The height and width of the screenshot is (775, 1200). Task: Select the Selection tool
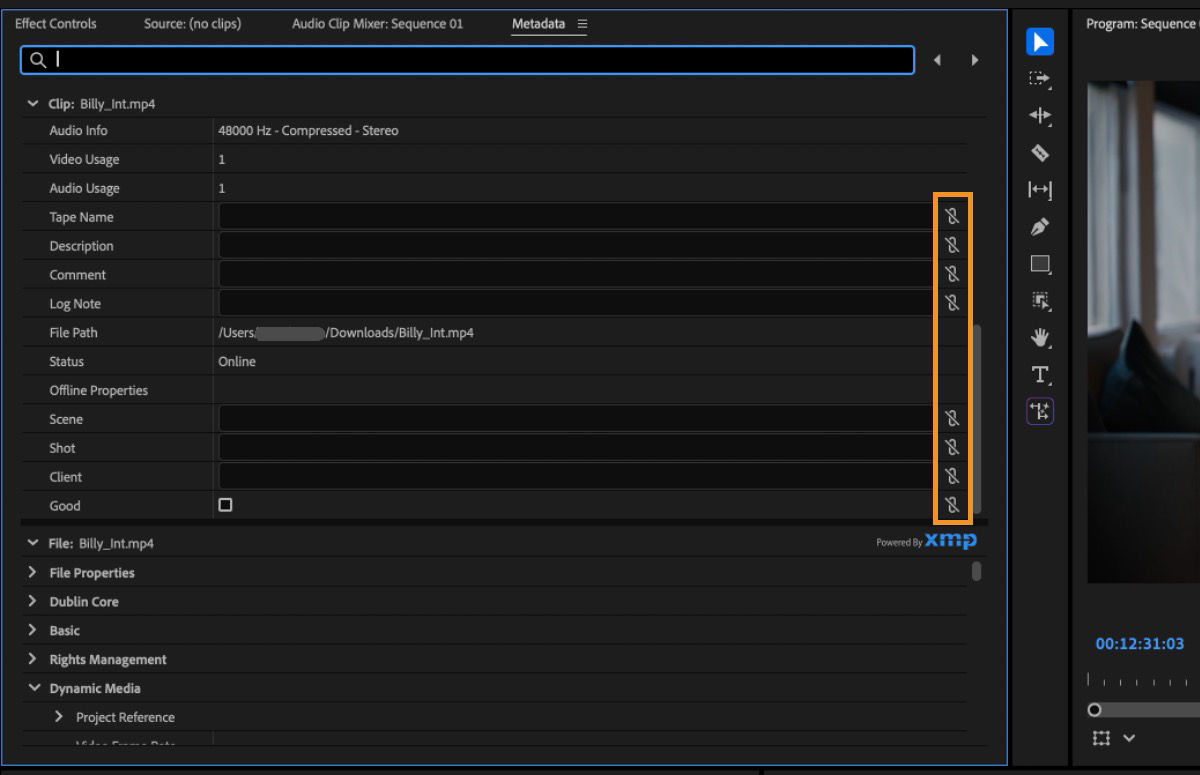pyautogui.click(x=1040, y=41)
